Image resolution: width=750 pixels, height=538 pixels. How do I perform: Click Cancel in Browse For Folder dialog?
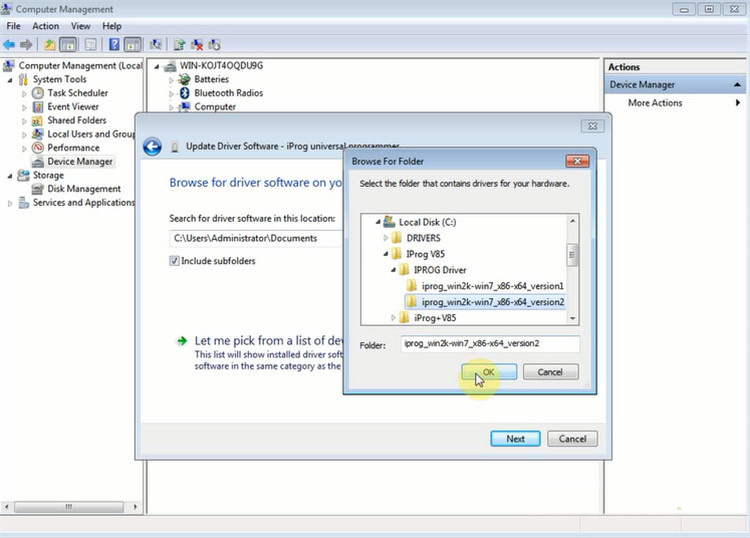coord(550,372)
